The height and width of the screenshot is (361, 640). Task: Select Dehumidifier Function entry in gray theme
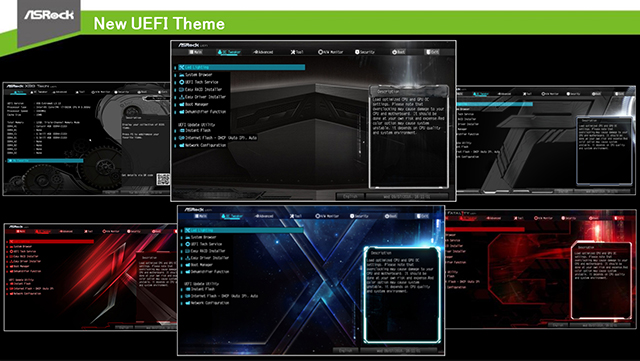pyautogui.click(x=202, y=111)
